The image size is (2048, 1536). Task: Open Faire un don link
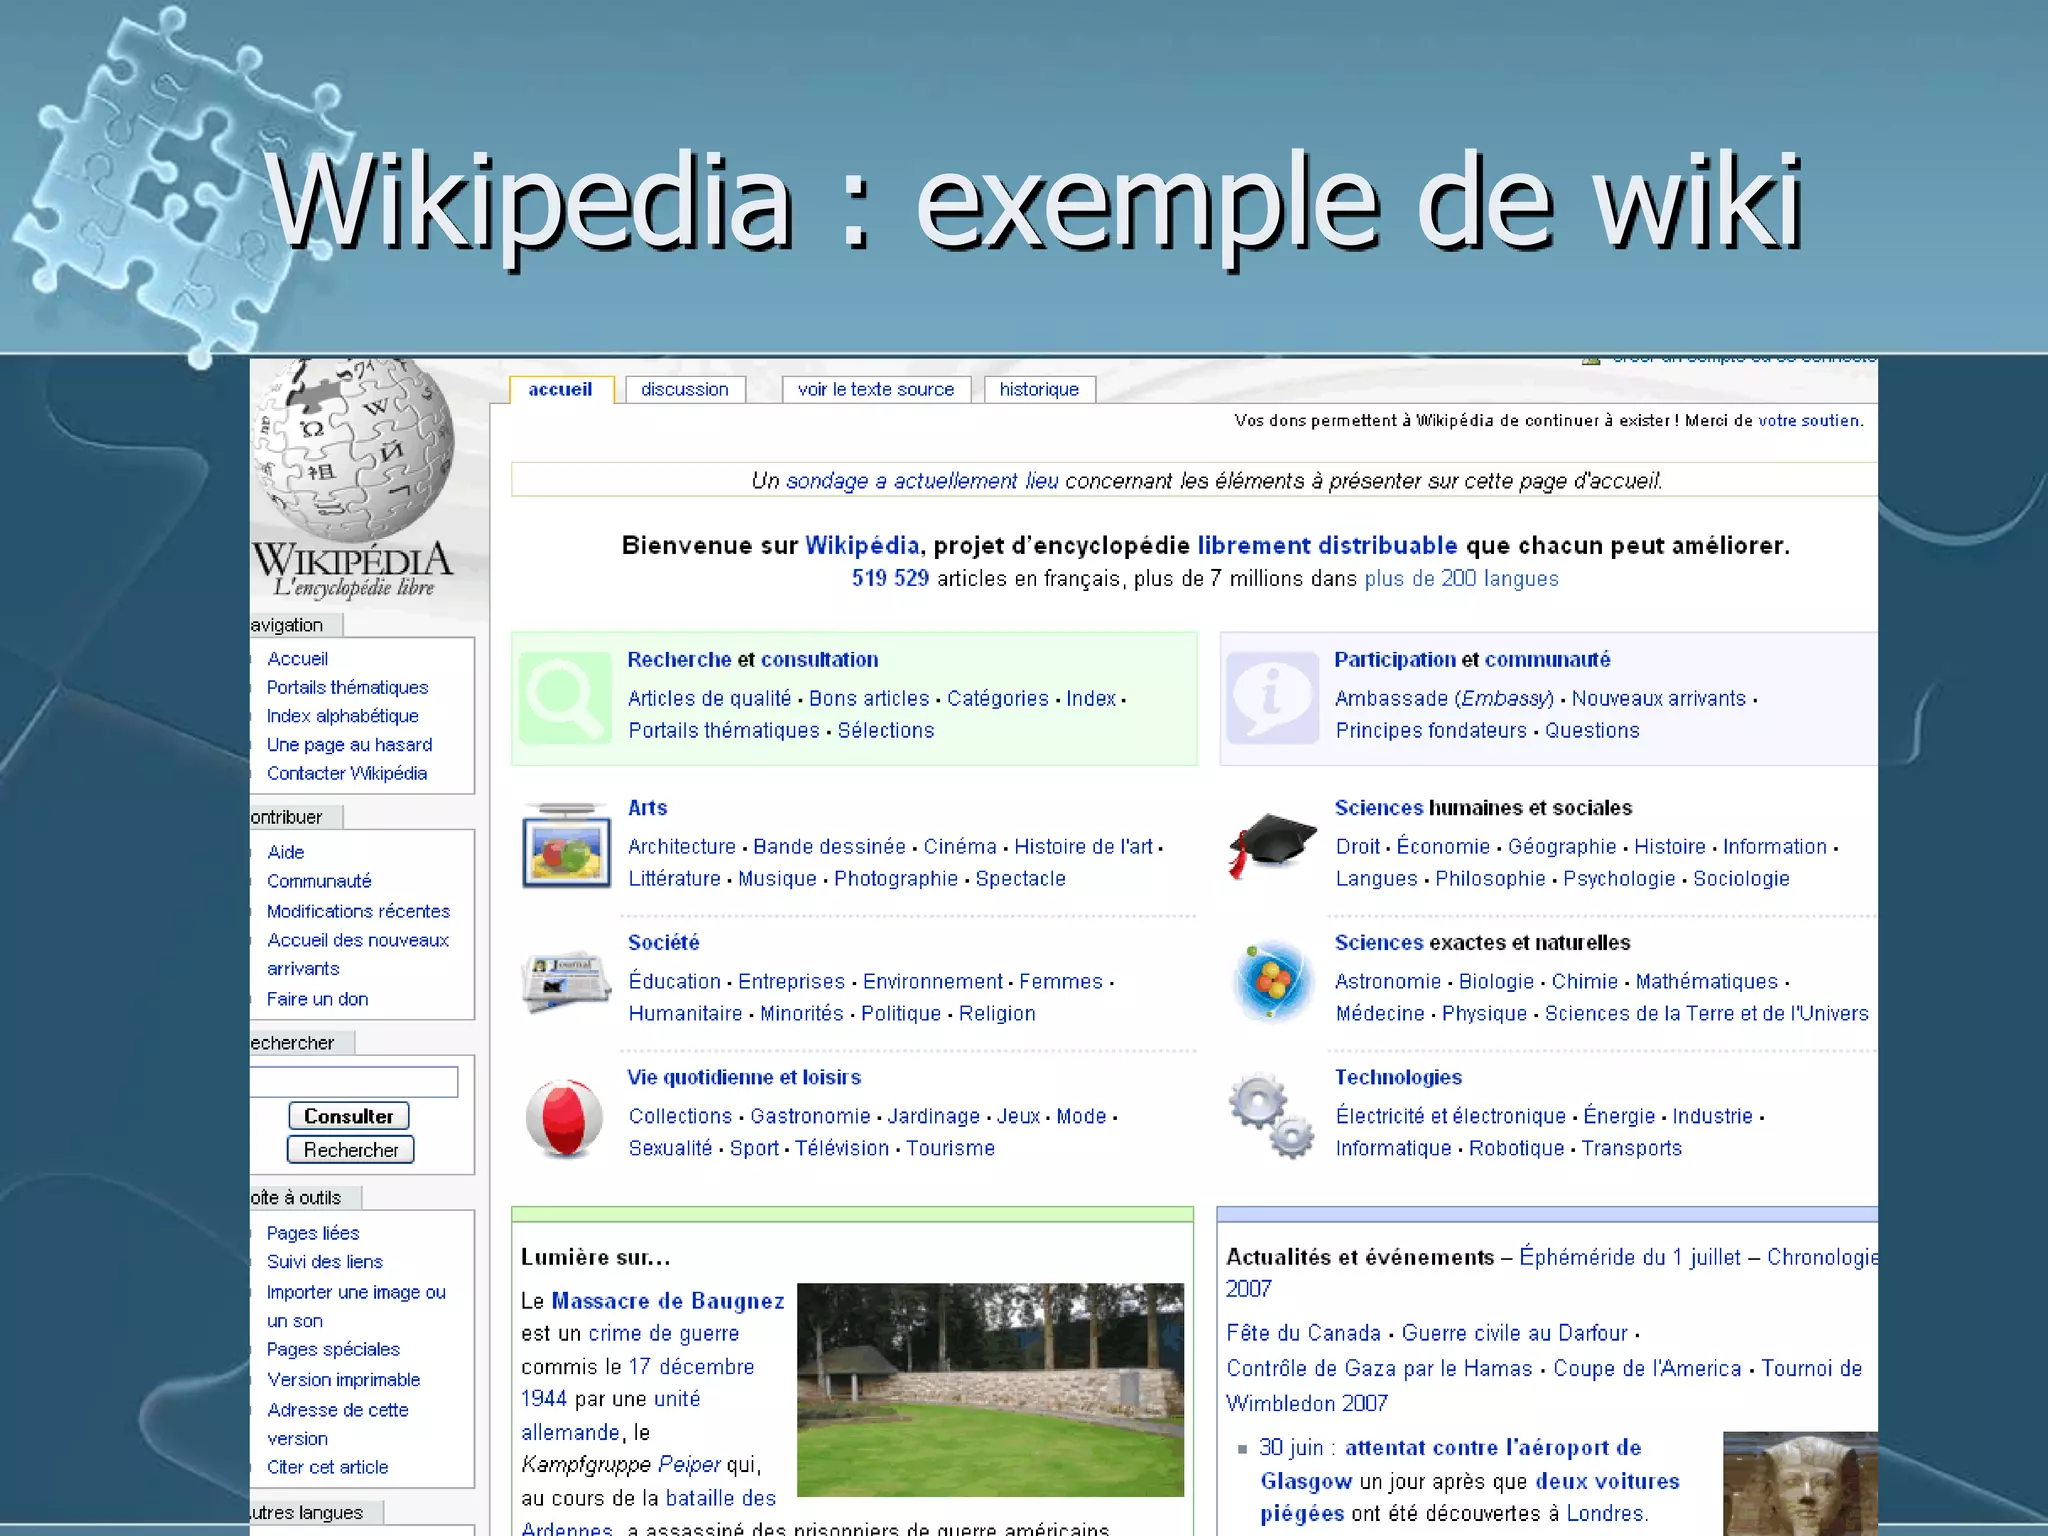pos(317,999)
